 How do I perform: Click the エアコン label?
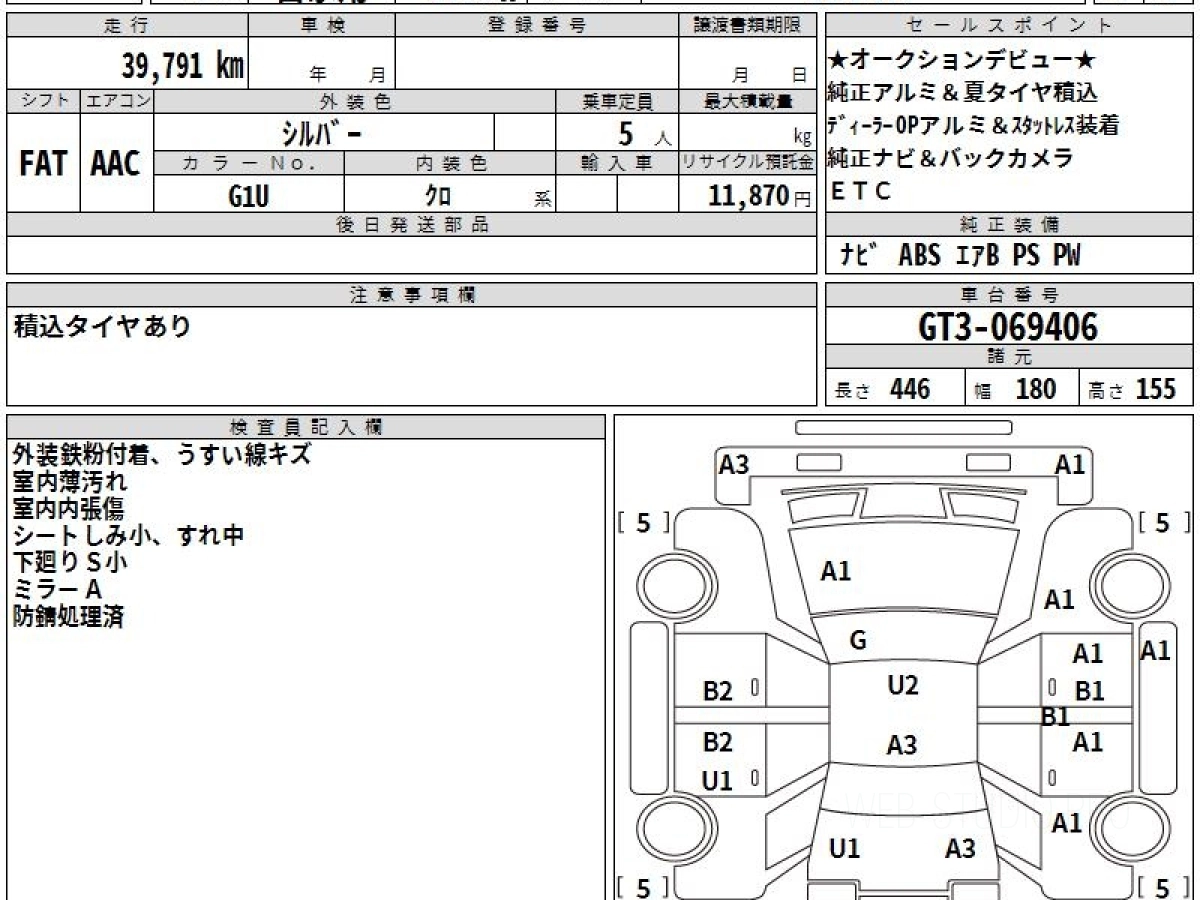(x=117, y=101)
